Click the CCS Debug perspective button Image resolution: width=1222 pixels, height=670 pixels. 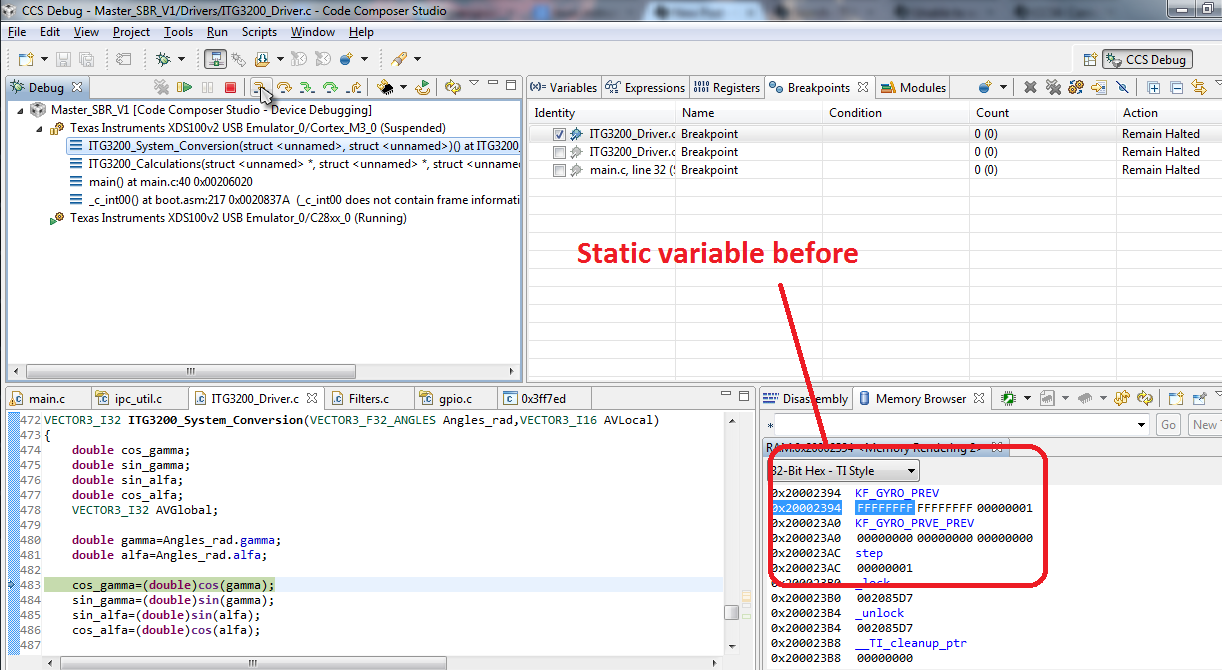pyautogui.click(x=1146, y=59)
